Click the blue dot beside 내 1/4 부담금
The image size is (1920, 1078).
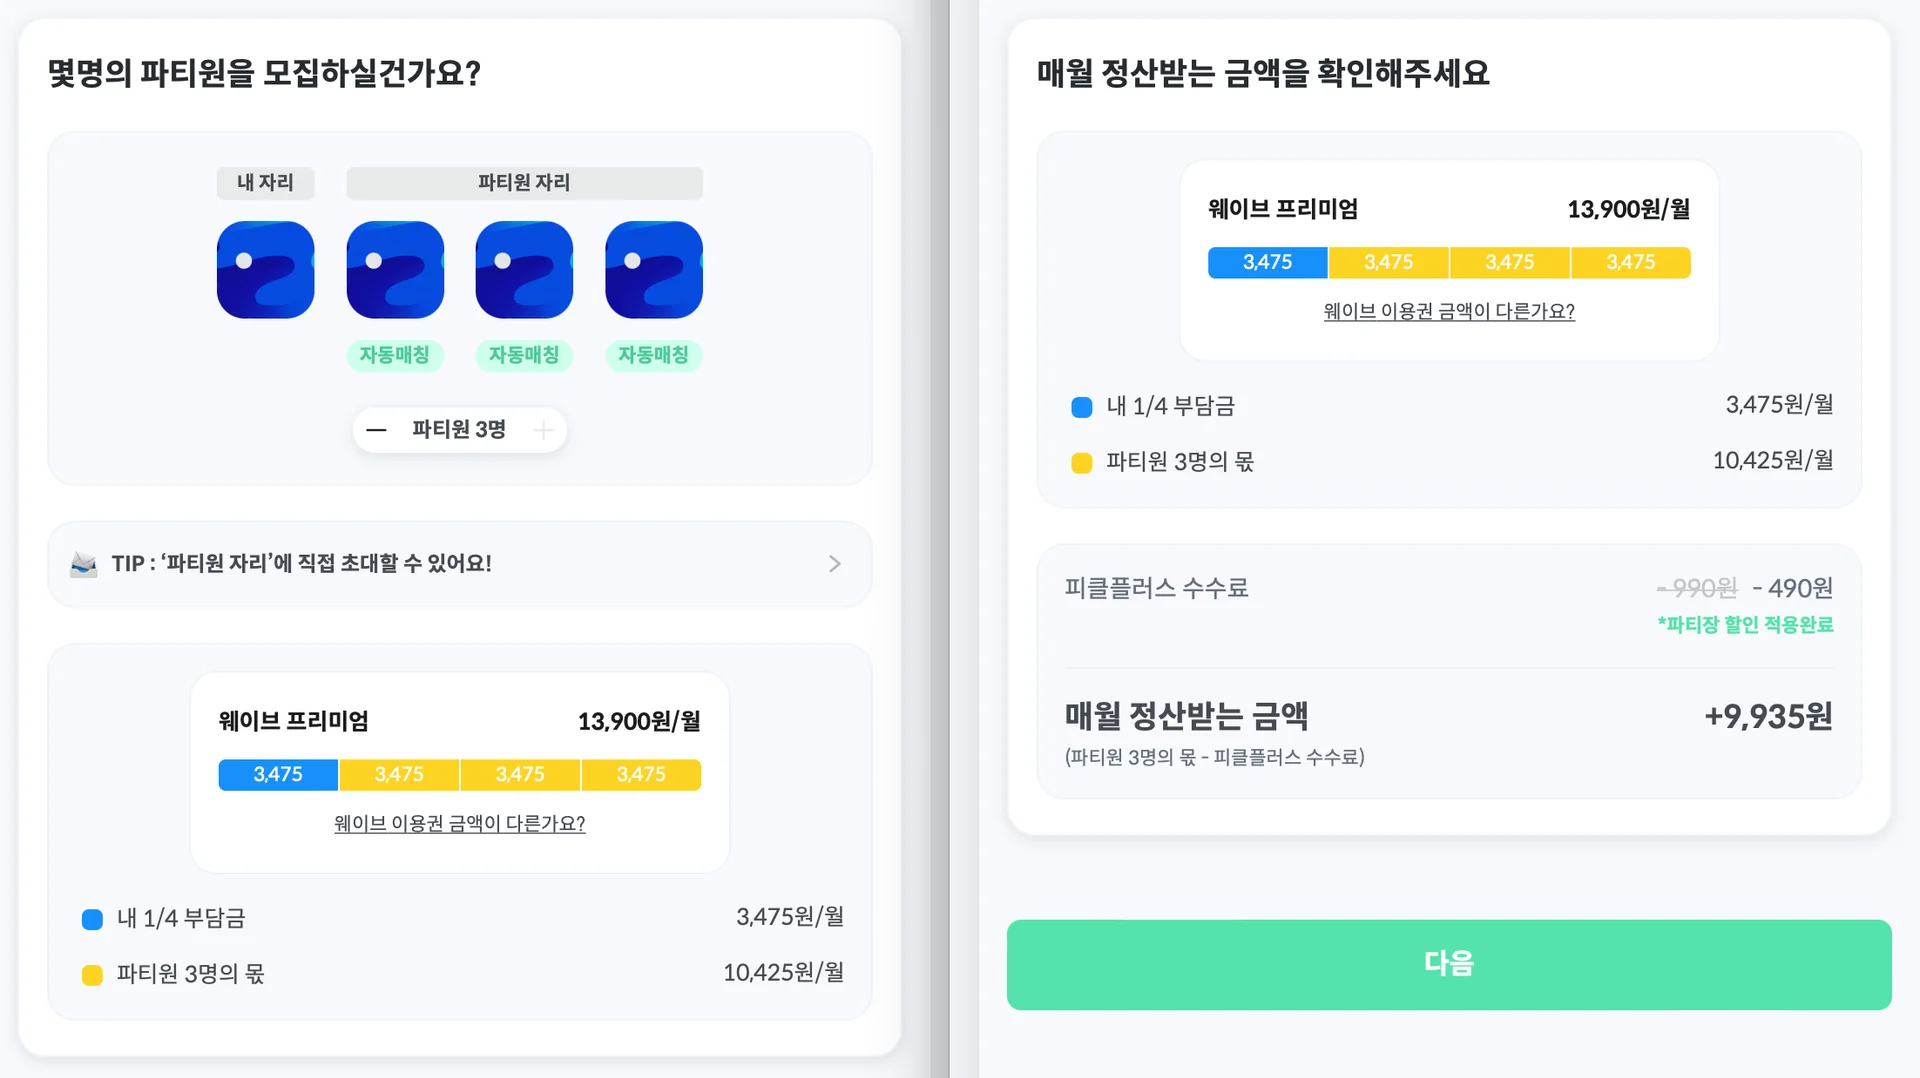coord(91,918)
